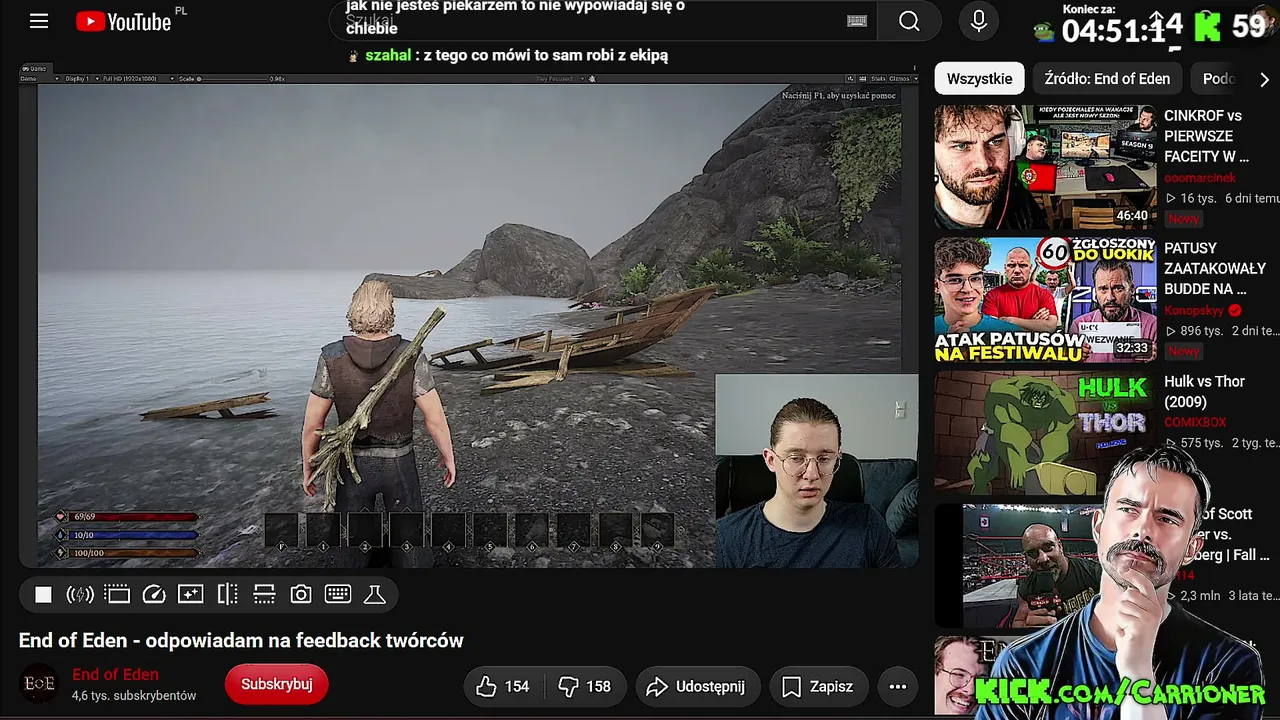1280x720 pixels.
Task: Open the Hulk vs Thor thumbnail
Action: tap(1045, 433)
